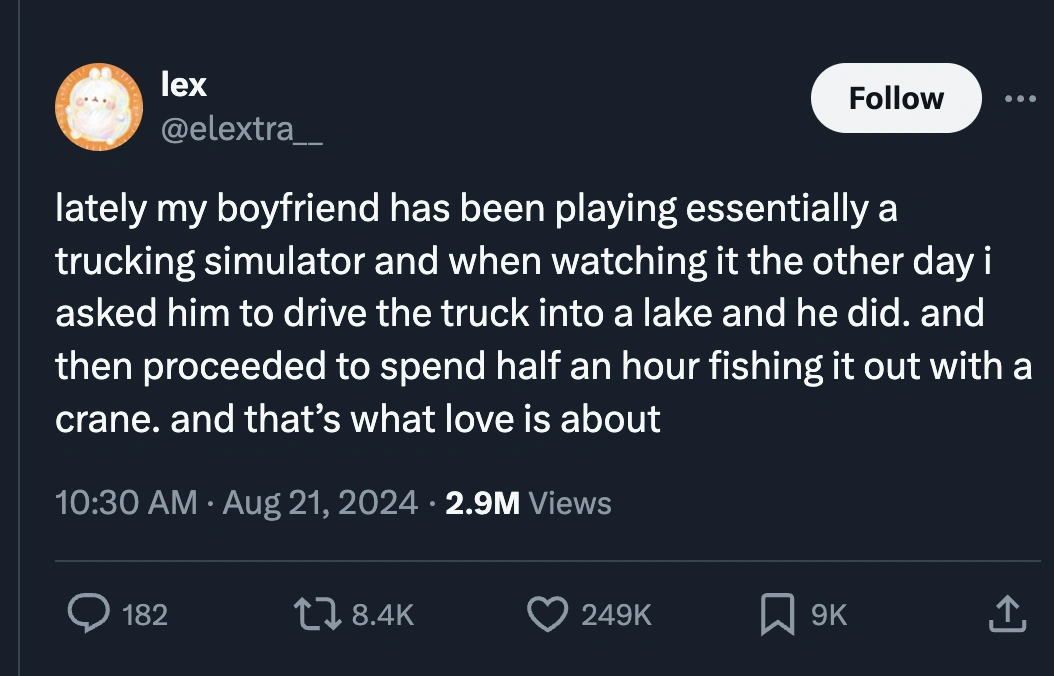
Task: Follow the lex account
Action: pyautogui.click(x=895, y=98)
